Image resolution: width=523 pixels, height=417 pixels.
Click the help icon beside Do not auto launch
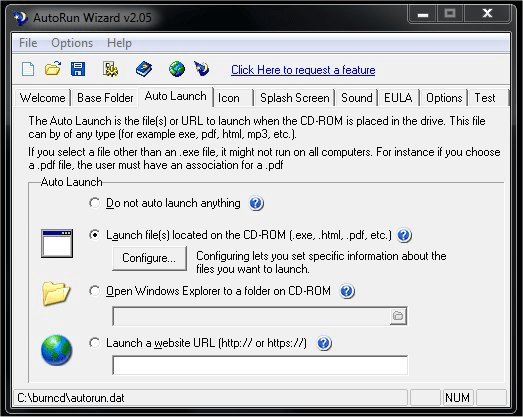coord(256,203)
